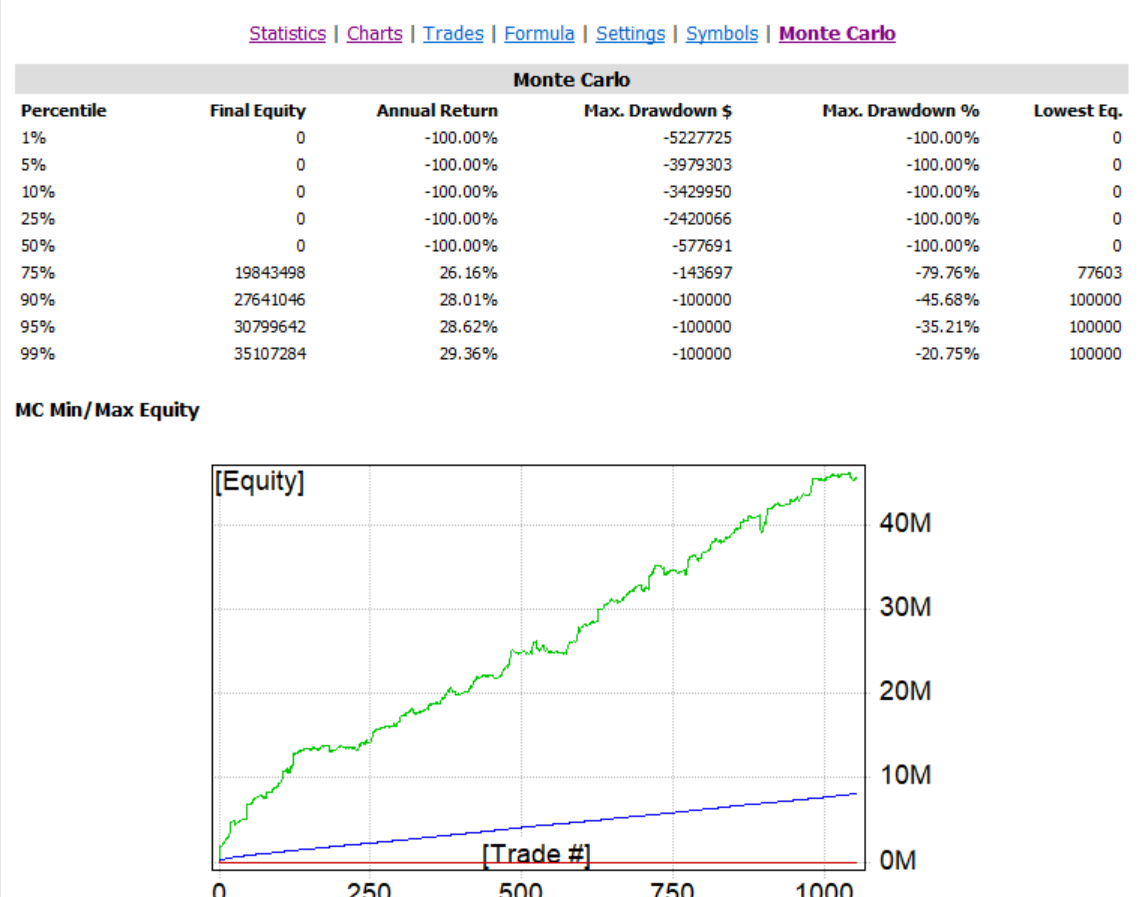
Task: Click the gray Monte Carlo section header
Action: pyautogui.click(x=571, y=80)
